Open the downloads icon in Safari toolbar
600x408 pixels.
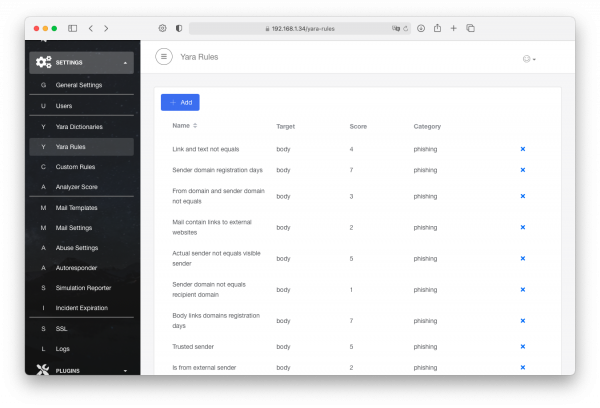point(421,28)
